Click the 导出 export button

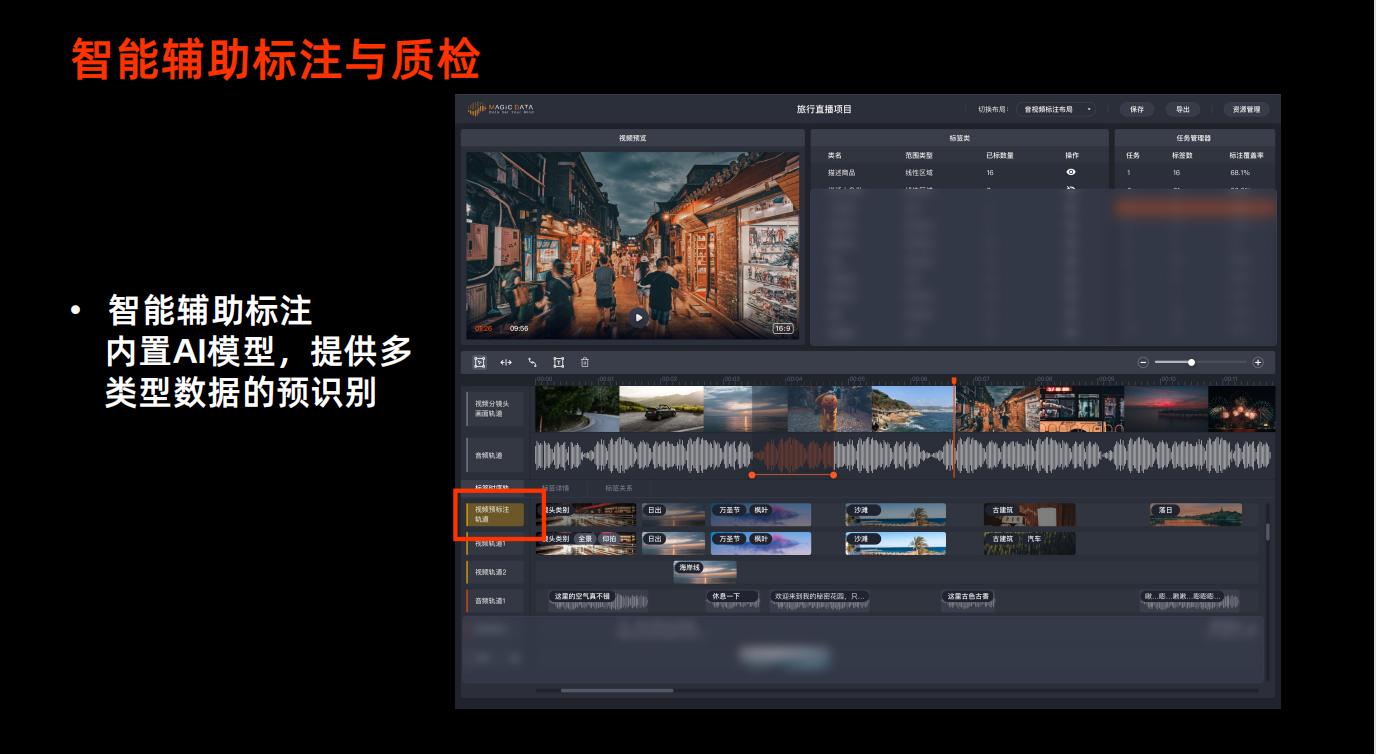pos(1182,109)
